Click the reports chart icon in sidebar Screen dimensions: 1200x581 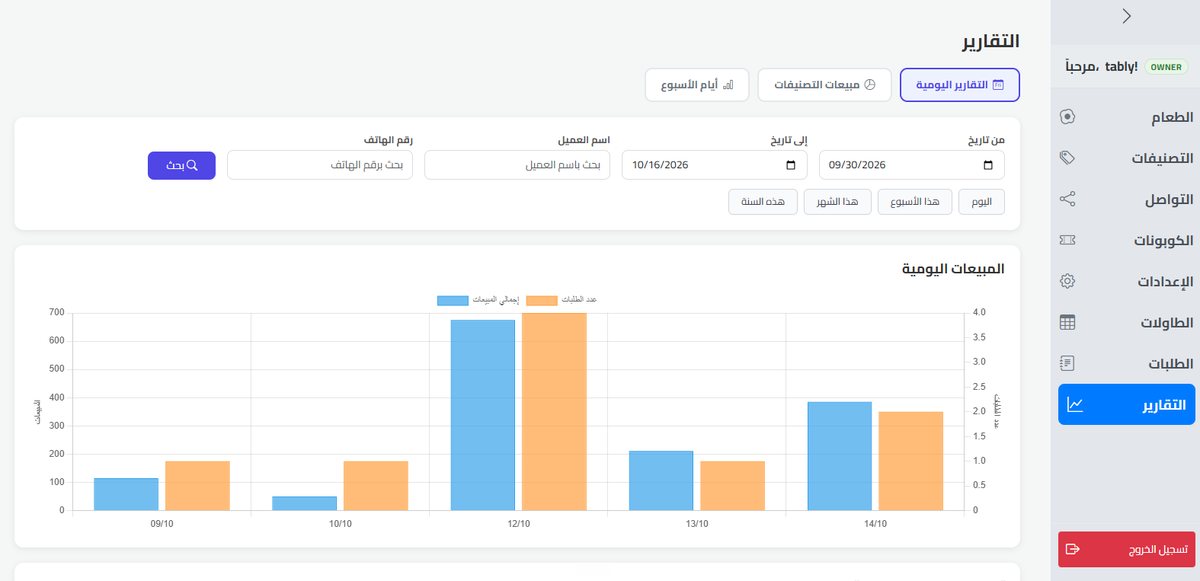point(1075,405)
